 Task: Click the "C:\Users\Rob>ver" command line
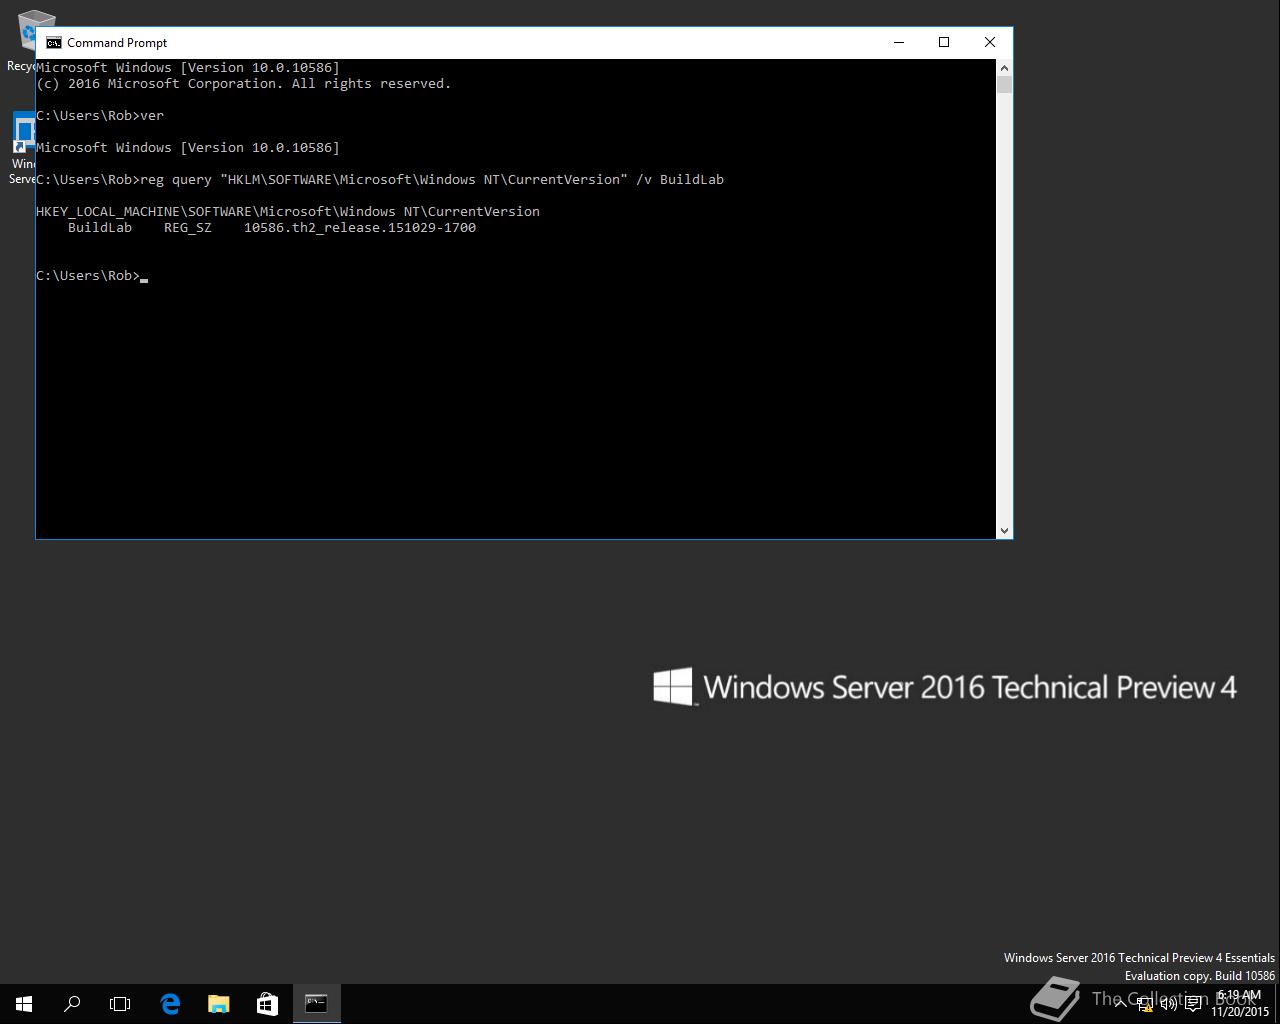tap(100, 116)
